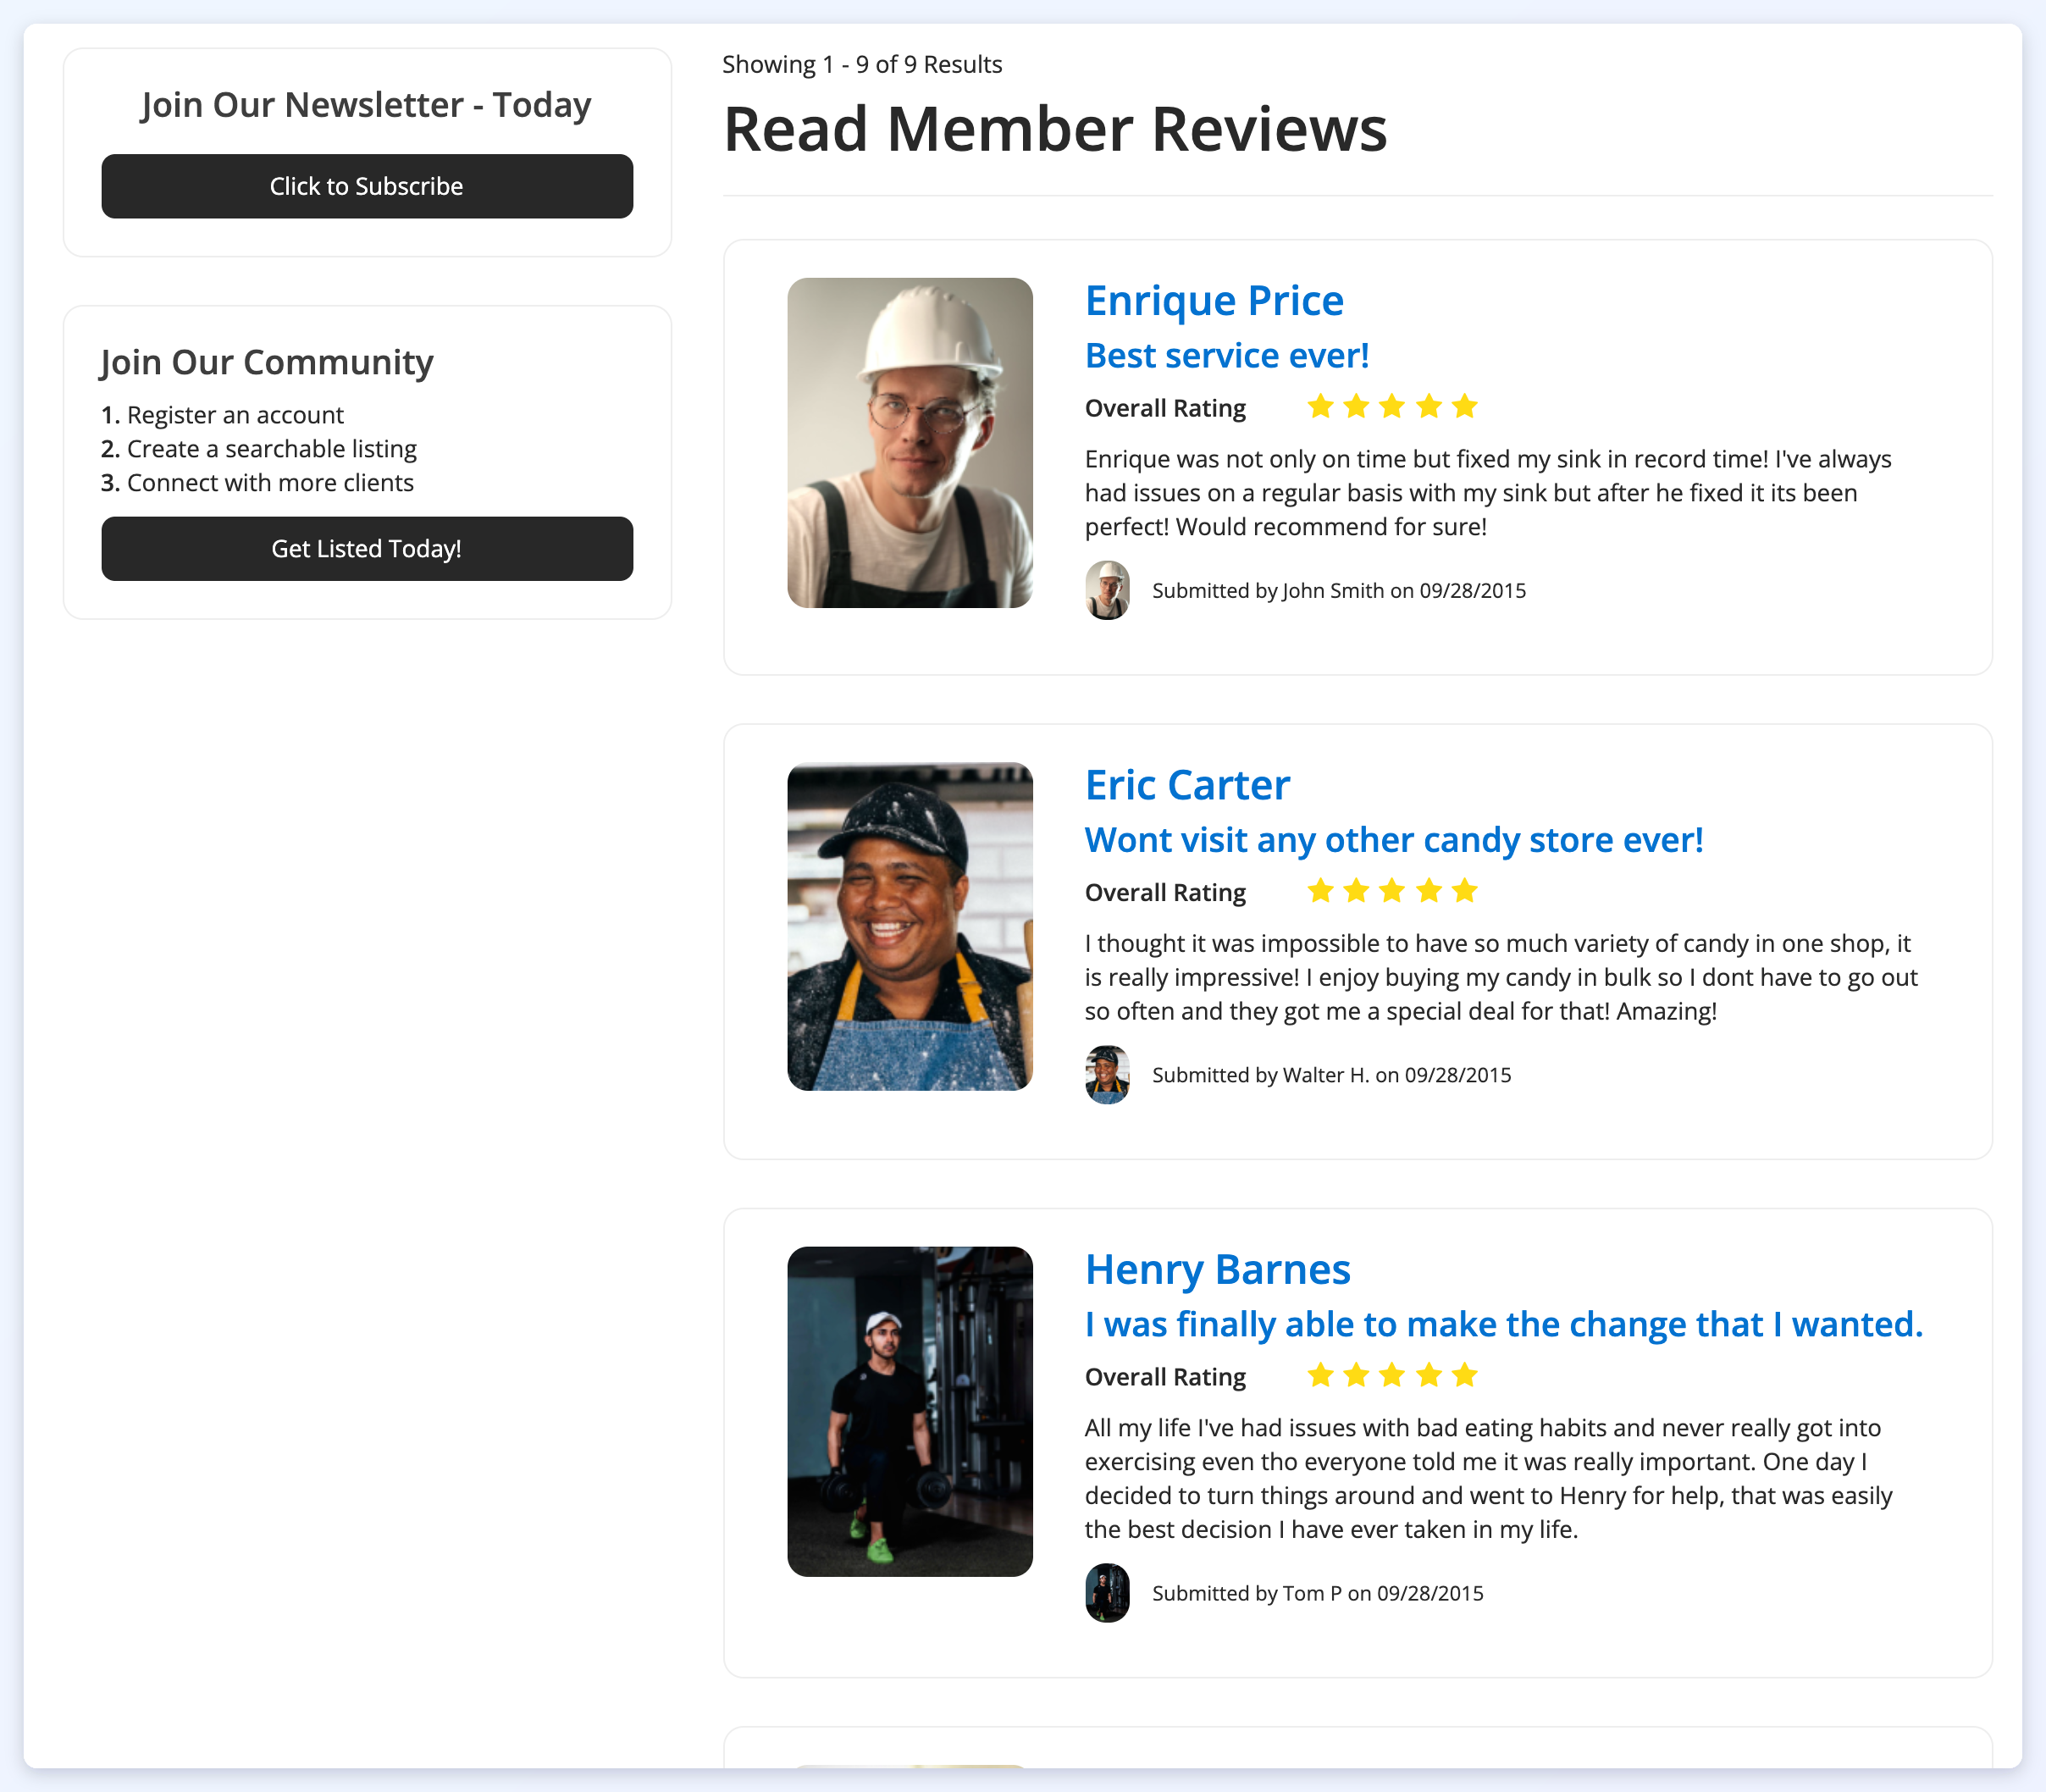Click Eric Carter's large profile photo
The height and width of the screenshot is (1792, 2046).
(x=910, y=926)
